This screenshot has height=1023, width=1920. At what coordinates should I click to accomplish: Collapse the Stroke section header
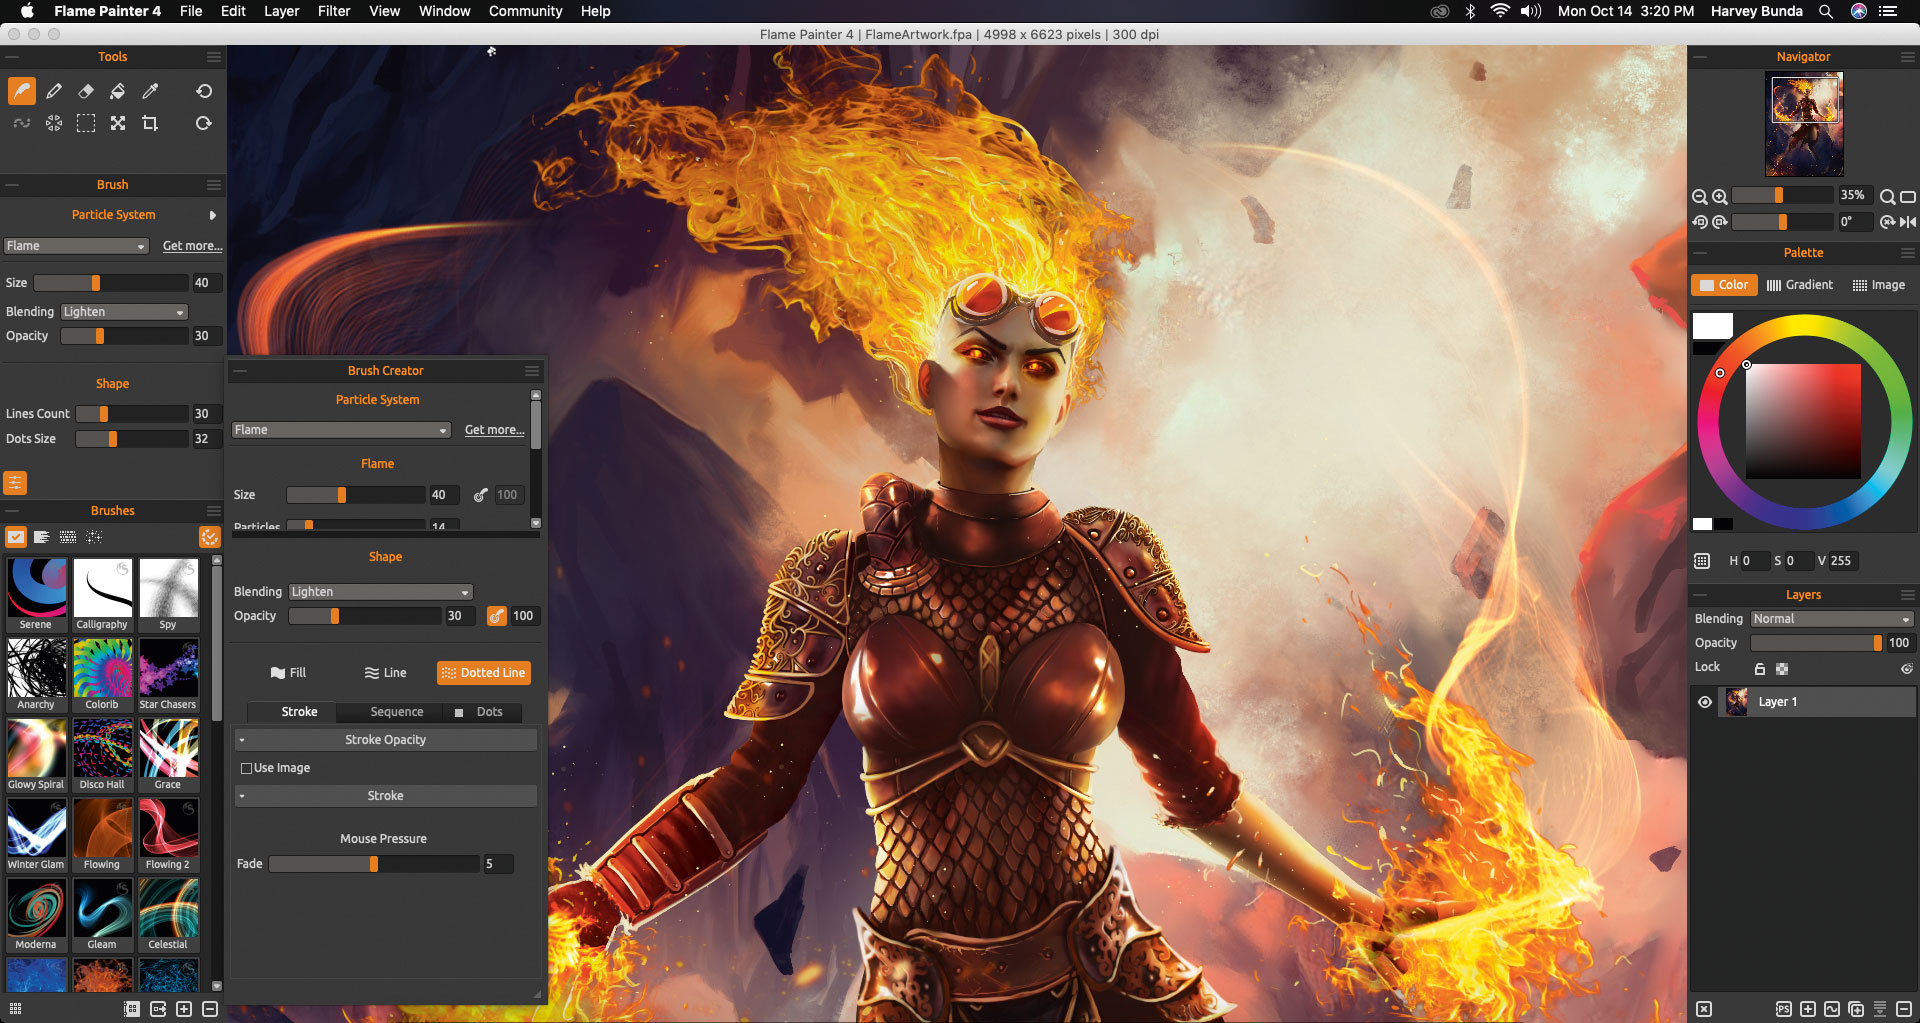coord(385,796)
